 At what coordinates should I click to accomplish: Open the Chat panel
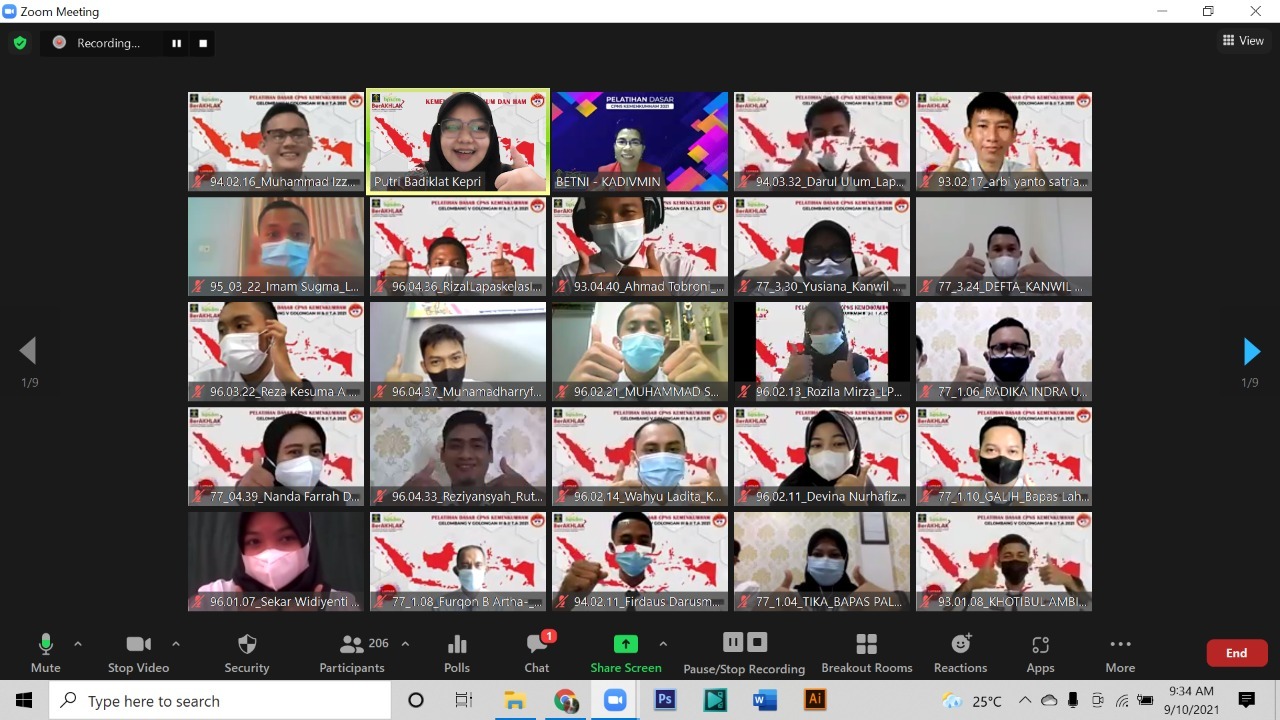[x=537, y=653]
